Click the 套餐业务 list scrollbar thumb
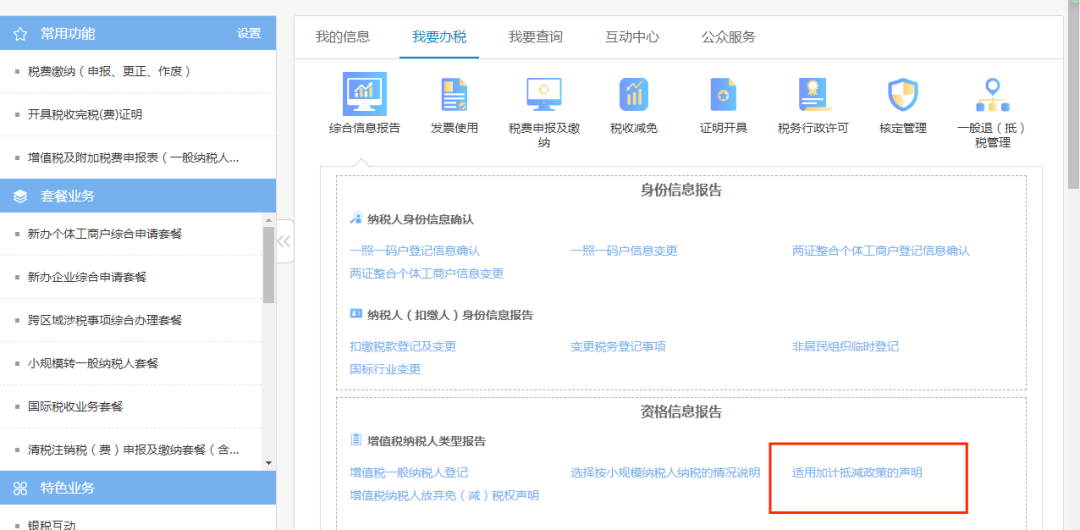Image resolution: width=1080 pixels, height=530 pixels. point(269,265)
